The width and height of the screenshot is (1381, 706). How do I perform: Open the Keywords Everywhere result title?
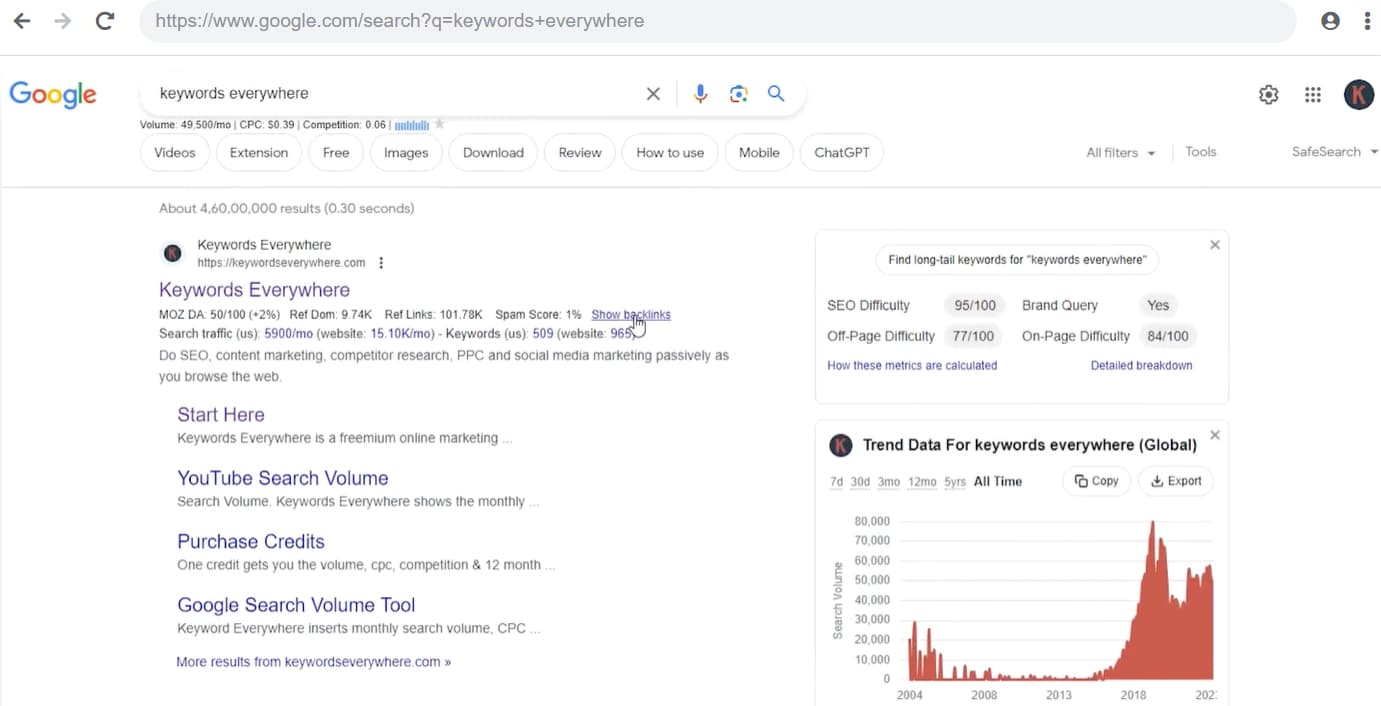coord(254,290)
